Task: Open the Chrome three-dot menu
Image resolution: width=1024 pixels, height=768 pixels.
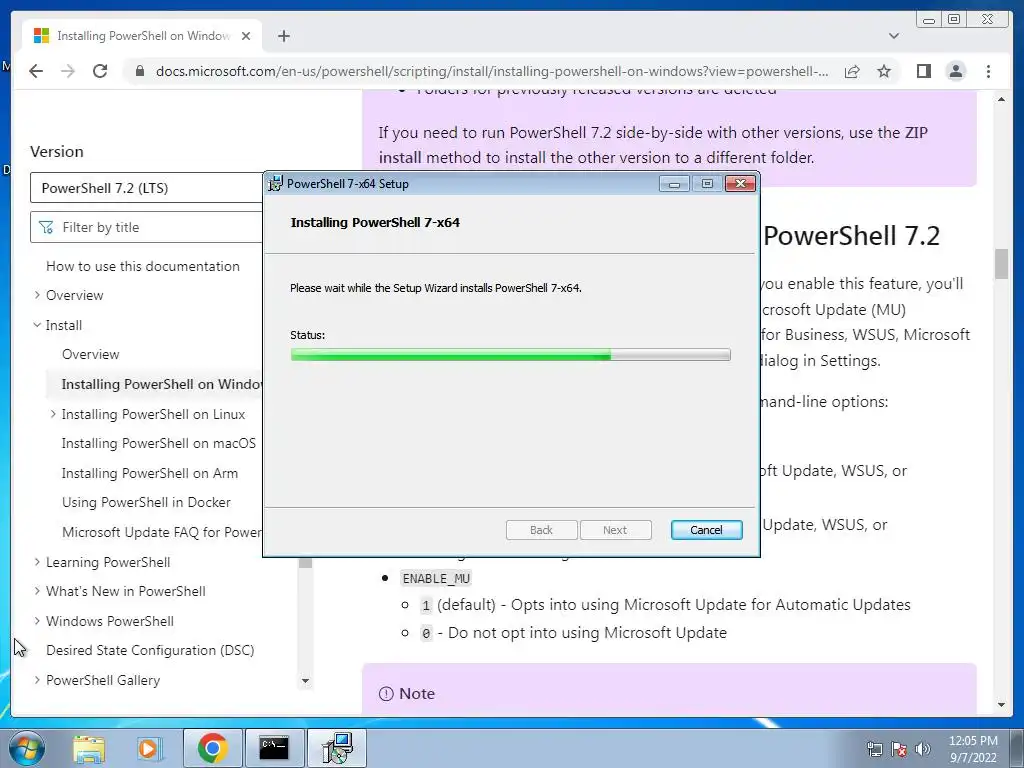Action: tap(989, 71)
